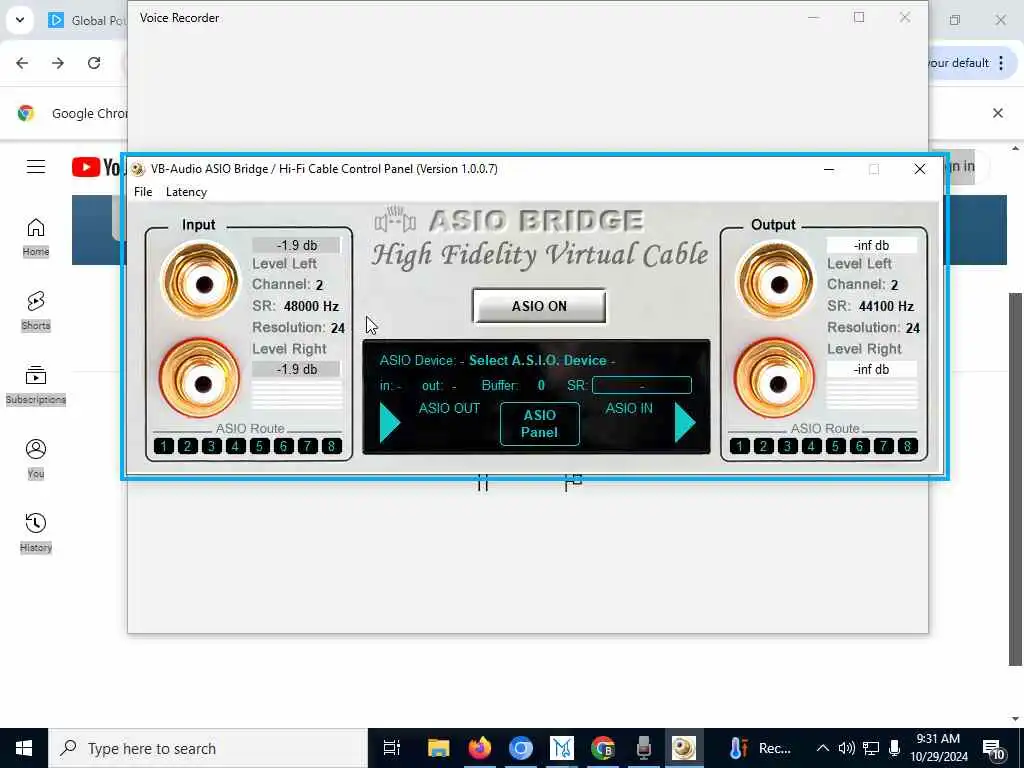Open YouTube History in sidebar

pyautogui.click(x=36, y=533)
